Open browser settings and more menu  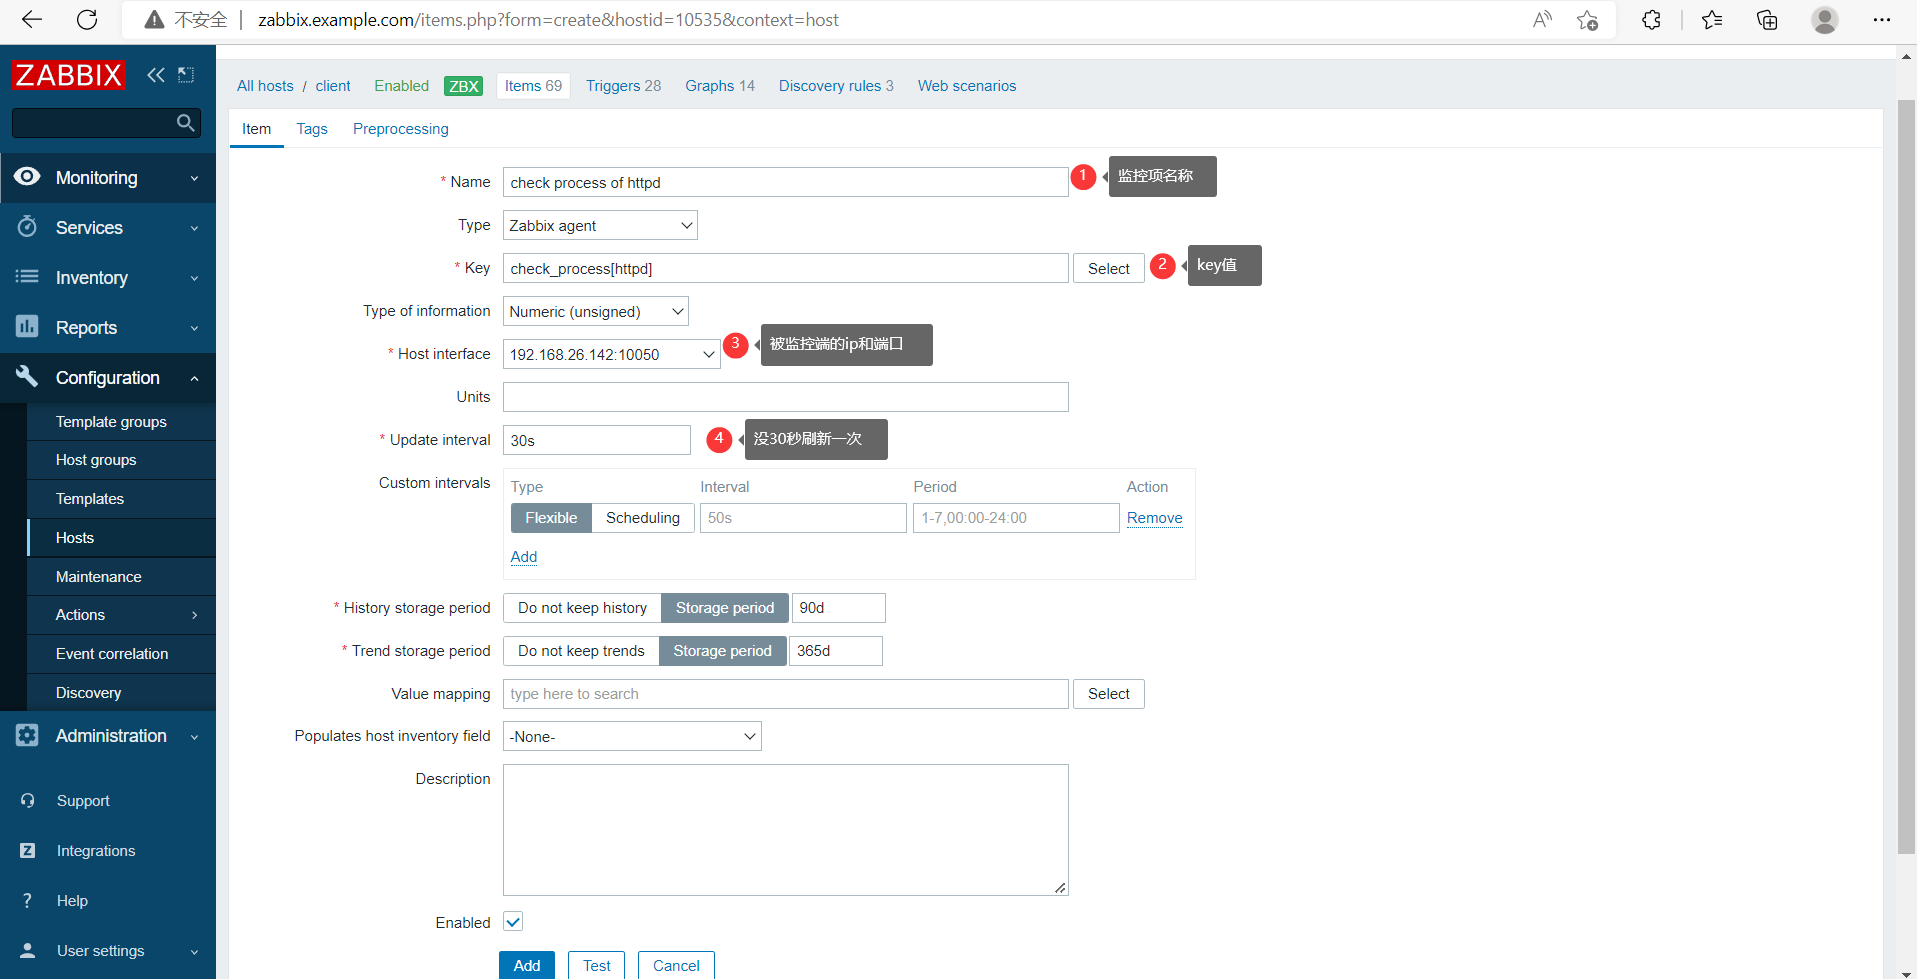pyautogui.click(x=1882, y=20)
